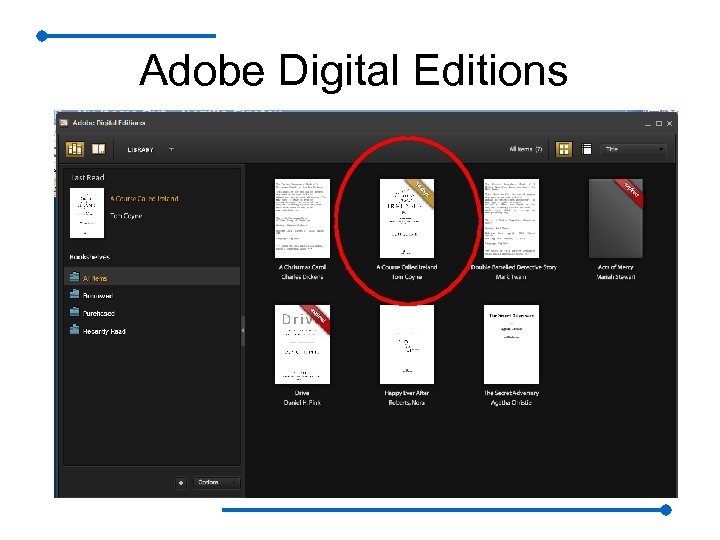The height and width of the screenshot is (540, 720).
Task: Open A Course Called Ireland book cover
Action: 407,219
